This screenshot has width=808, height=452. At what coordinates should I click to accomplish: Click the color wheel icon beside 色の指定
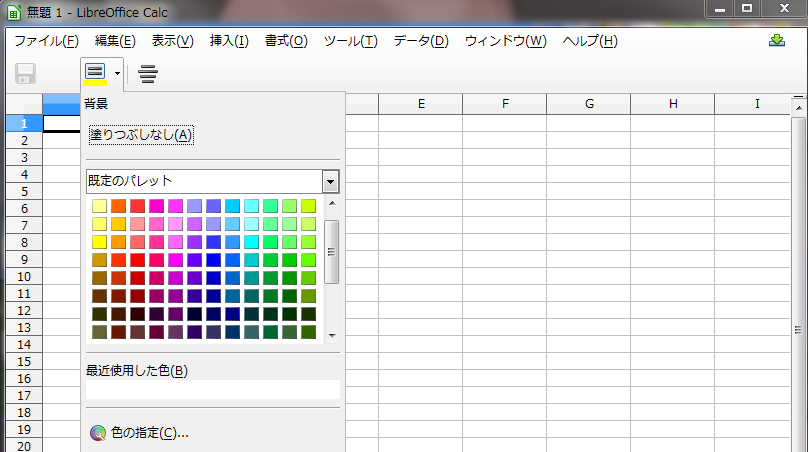tap(97, 433)
